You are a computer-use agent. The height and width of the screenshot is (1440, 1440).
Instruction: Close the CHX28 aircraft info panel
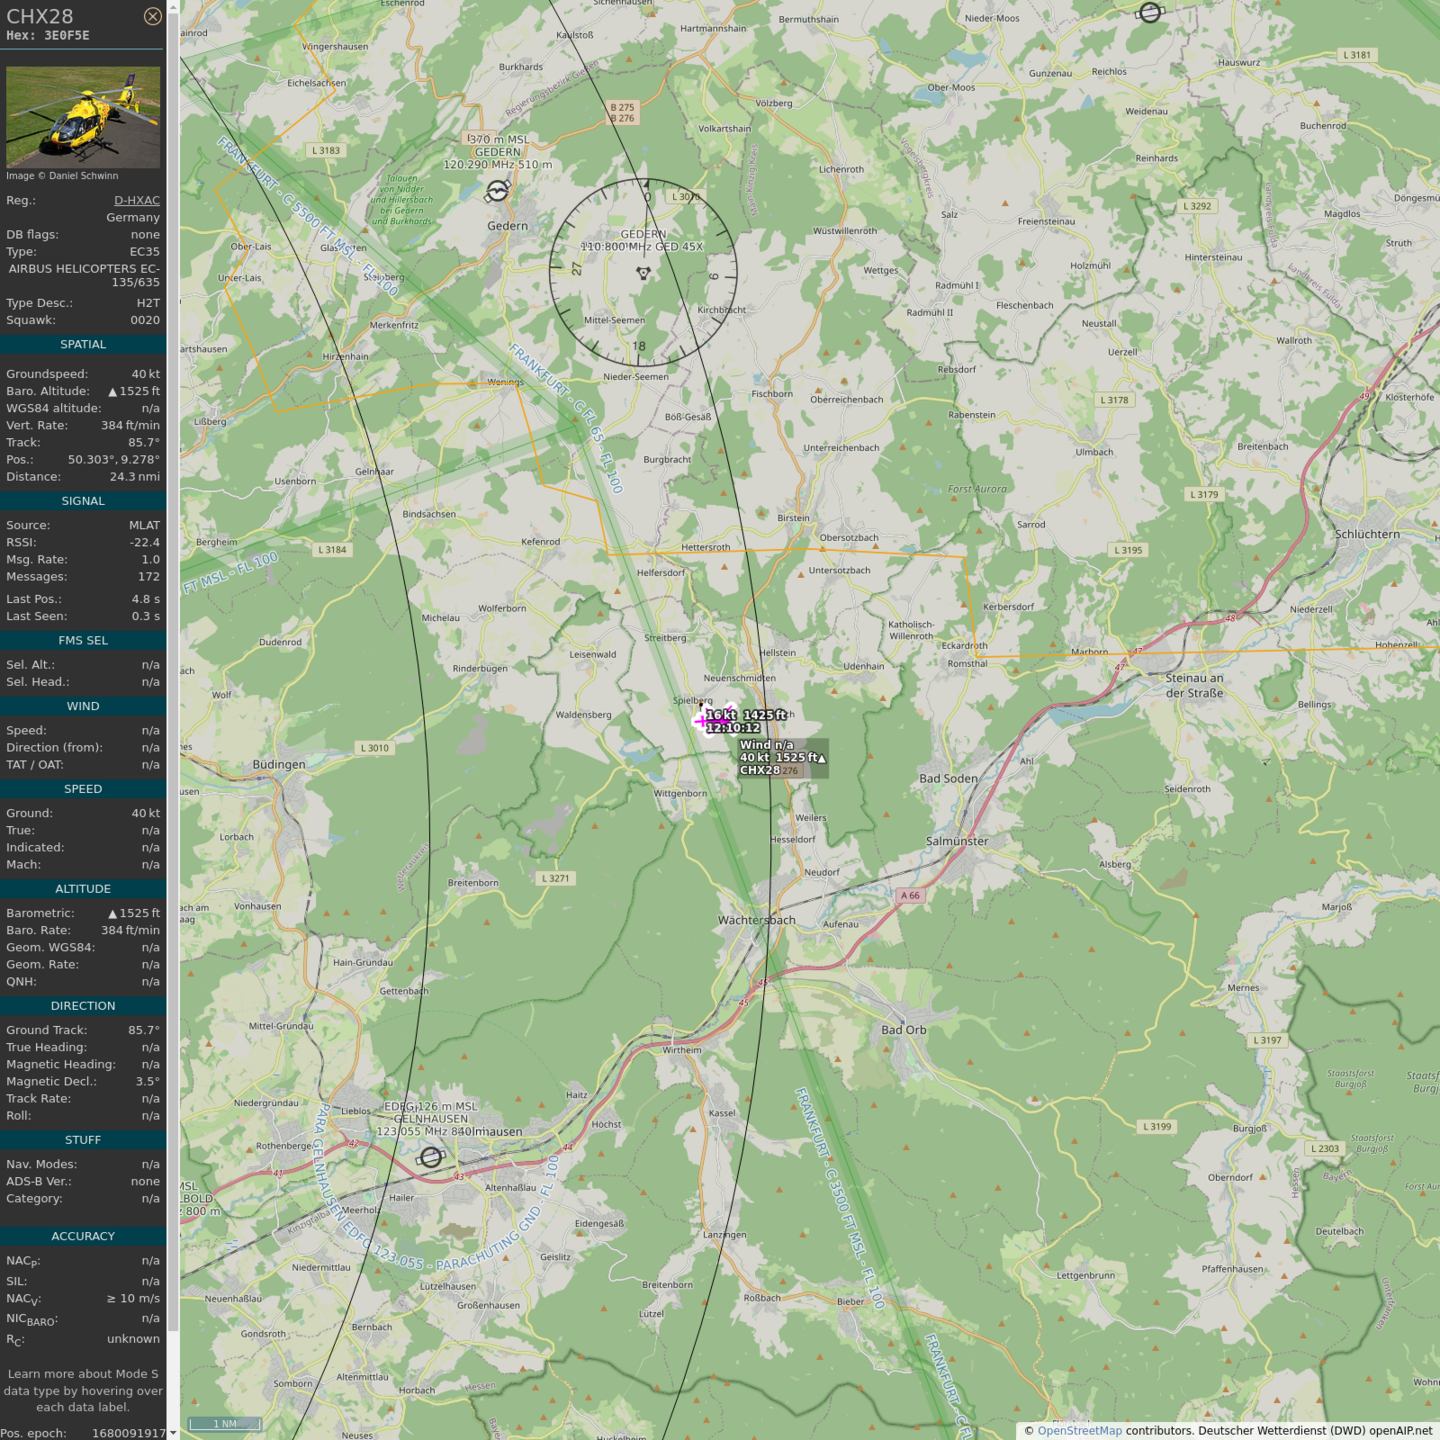pyautogui.click(x=152, y=16)
